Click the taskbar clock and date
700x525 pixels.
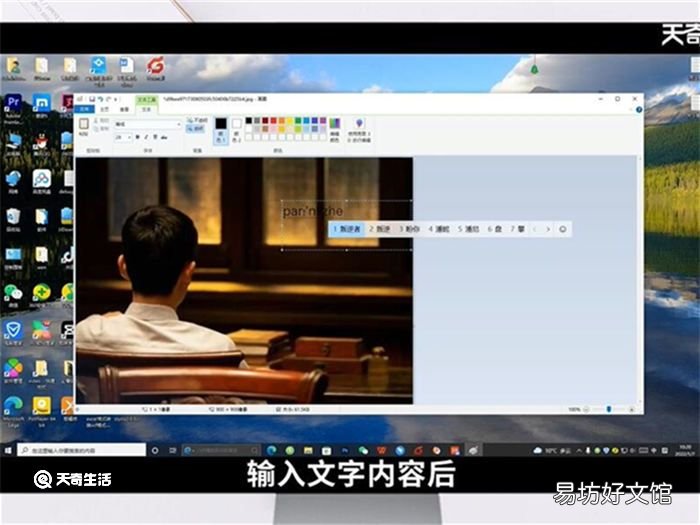[x=685, y=450]
